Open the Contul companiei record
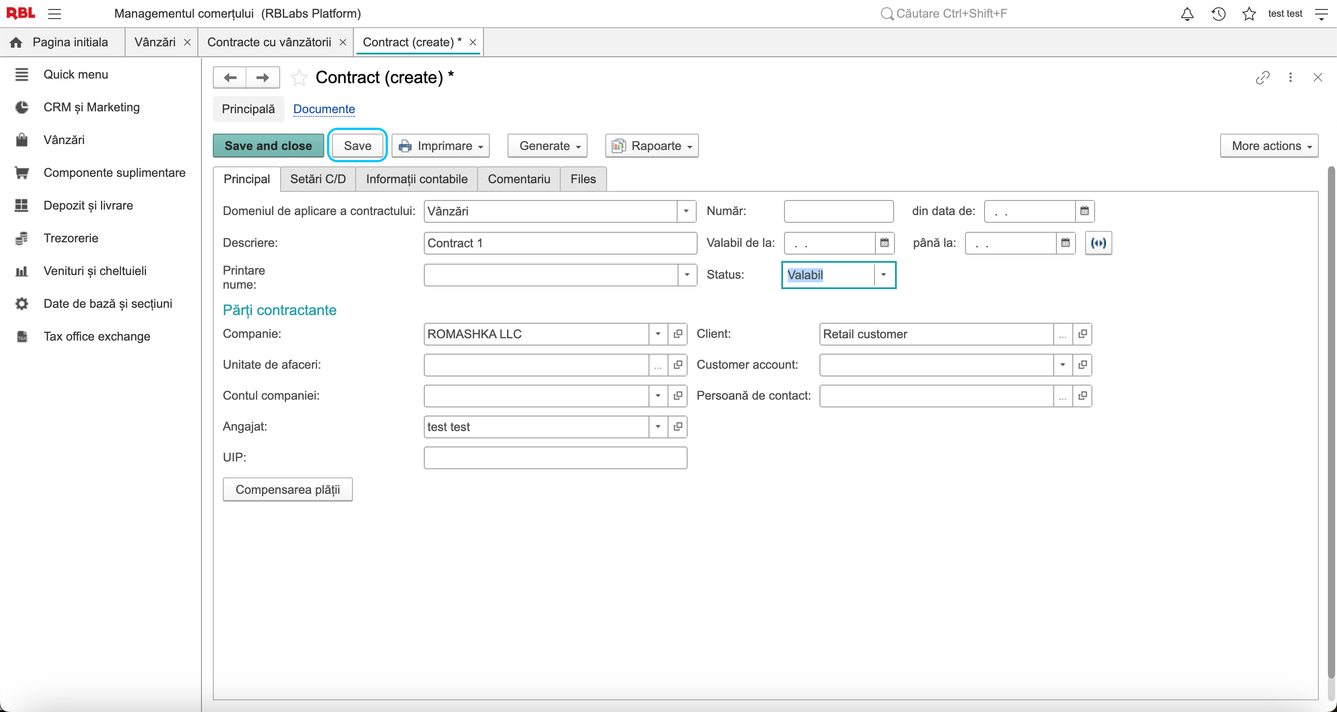 coord(678,396)
